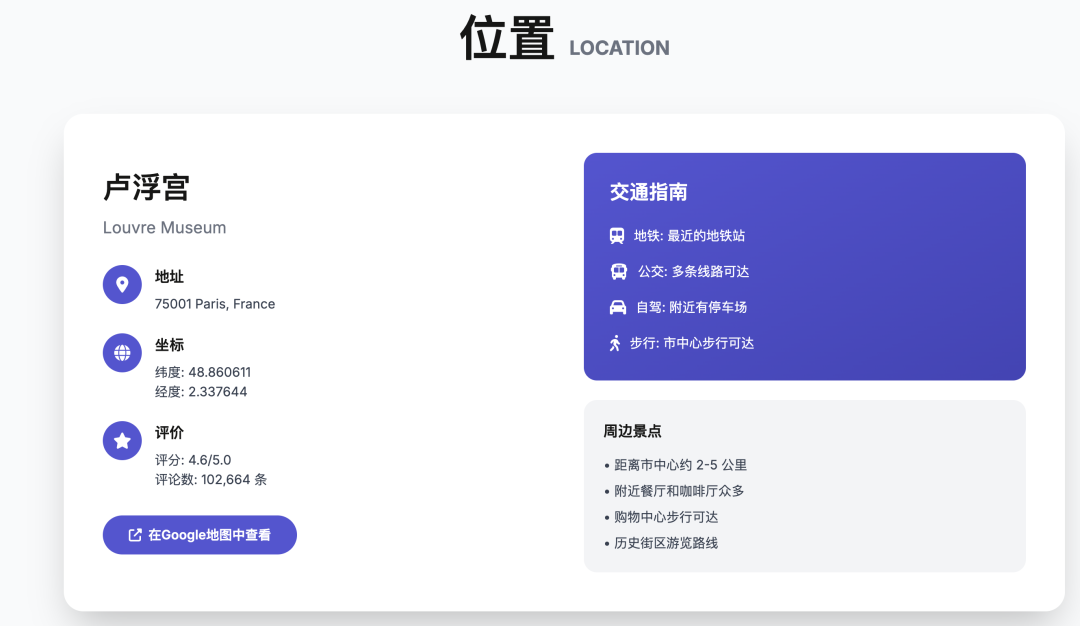Click the latitude value 48.860611
The height and width of the screenshot is (626, 1080).
click(x=220, y=373)
